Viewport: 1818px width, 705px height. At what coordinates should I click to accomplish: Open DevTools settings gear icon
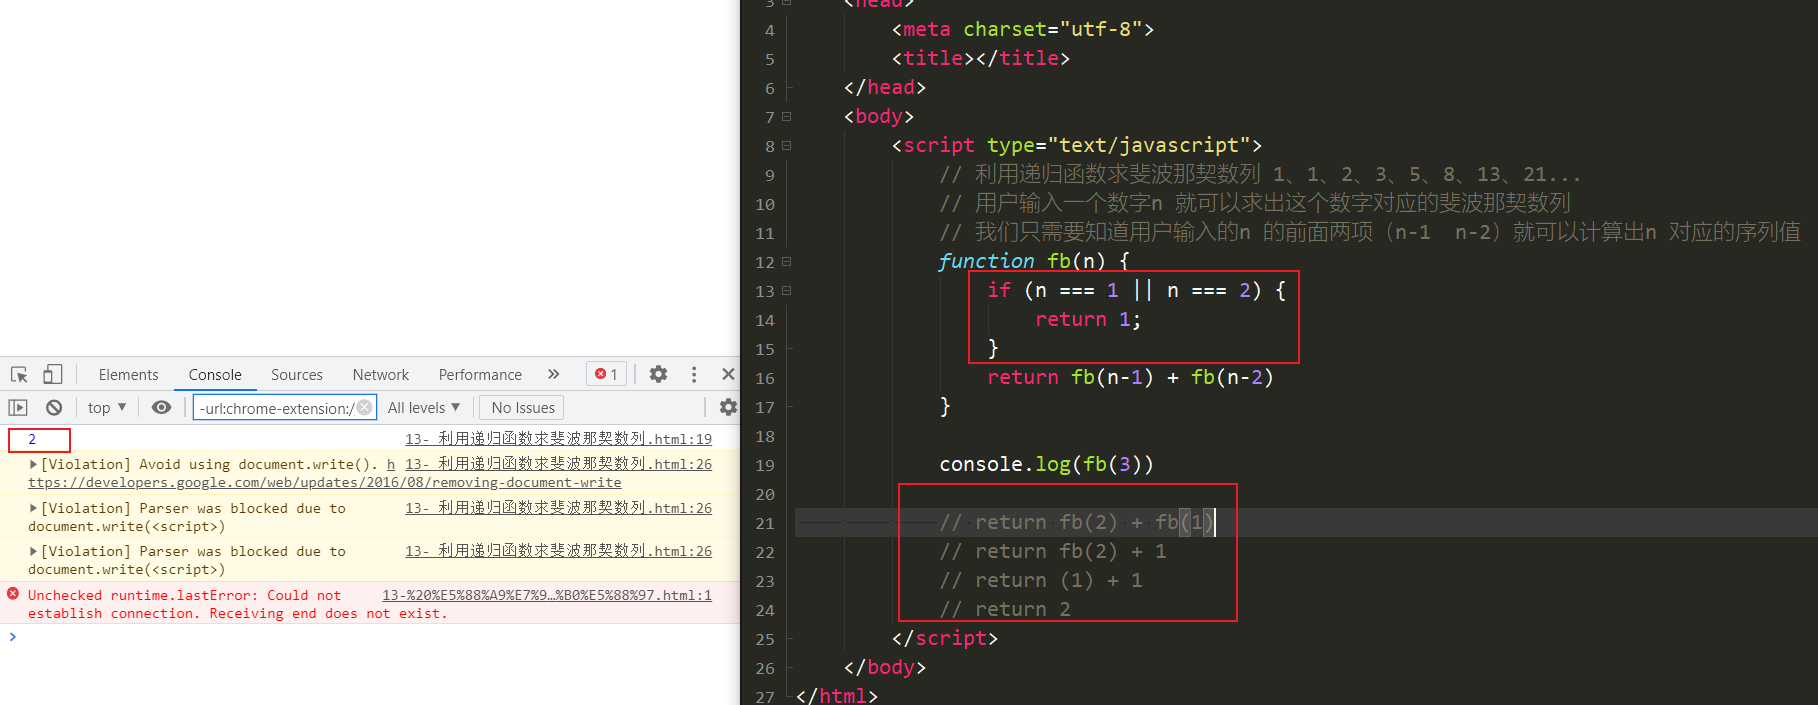(x=658, y=374)
